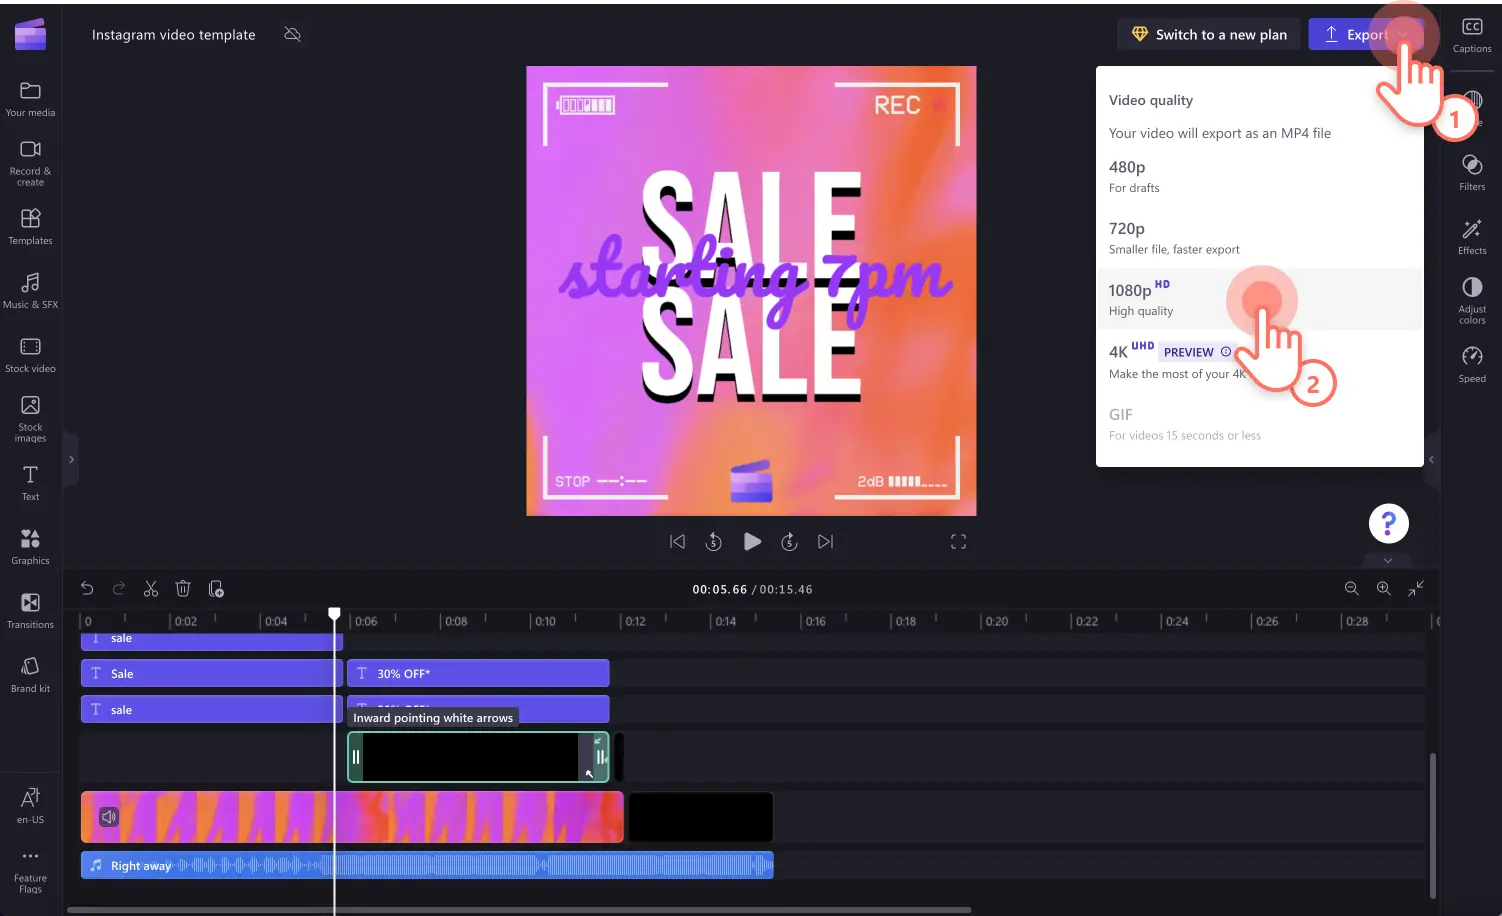Screen dimensions: 1502x916
Task: Select GIF export option
Action: coord(1259,424)
